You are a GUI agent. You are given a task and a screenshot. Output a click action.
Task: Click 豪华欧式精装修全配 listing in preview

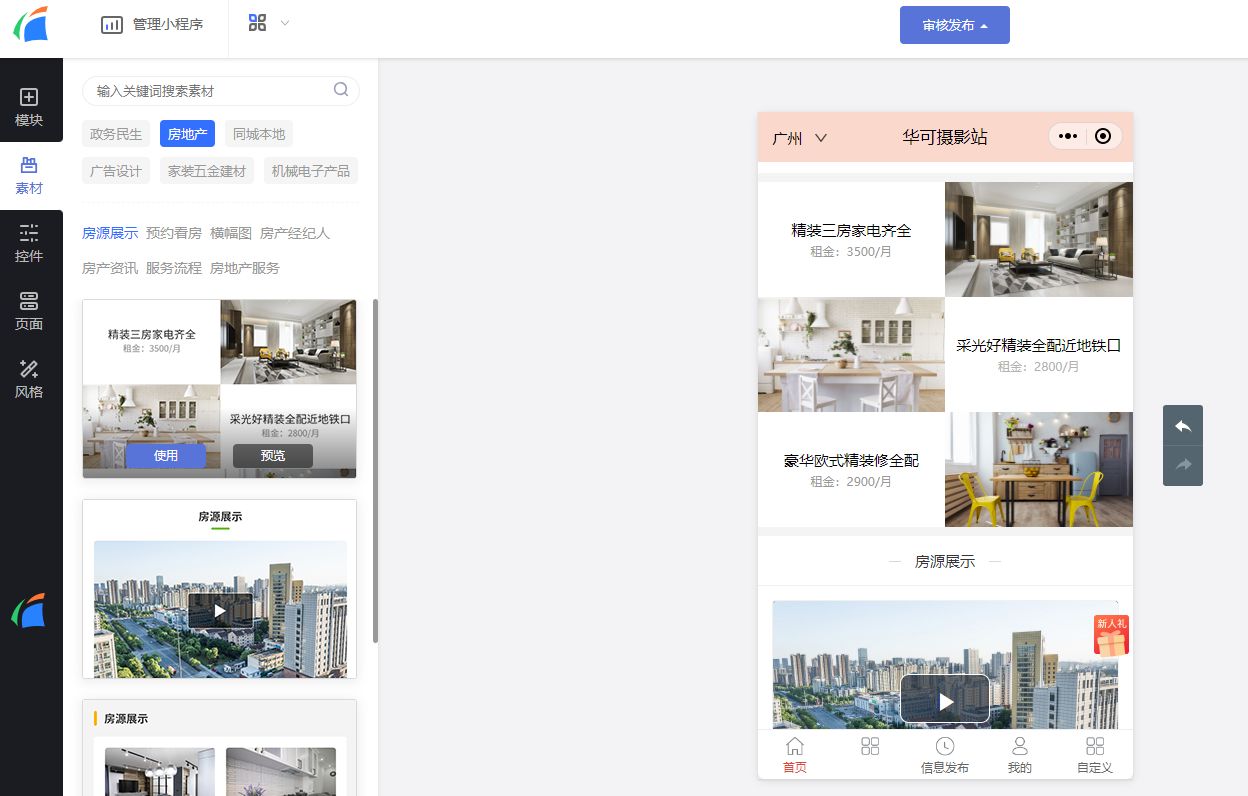click(x=851, y=461)
